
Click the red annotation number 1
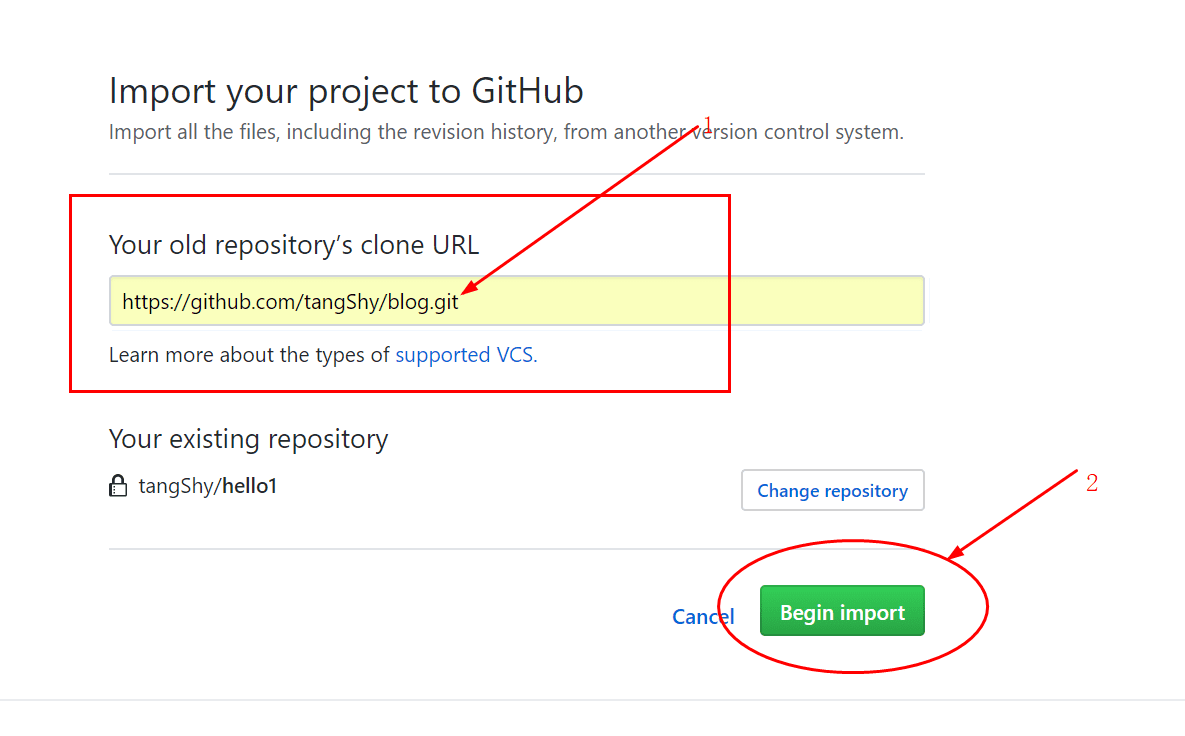point(708,124)
